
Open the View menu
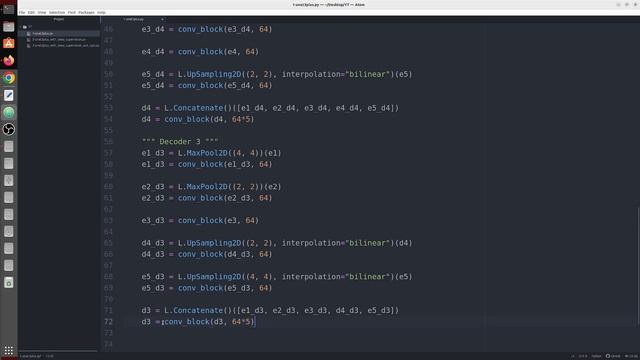pyautogui.click(x=42, y=12)
